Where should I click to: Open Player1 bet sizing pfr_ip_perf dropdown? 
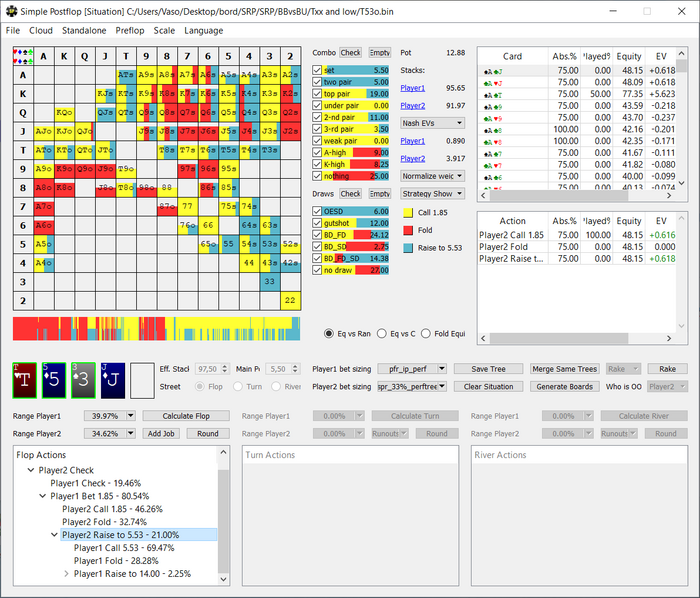[x=412, y=369]
